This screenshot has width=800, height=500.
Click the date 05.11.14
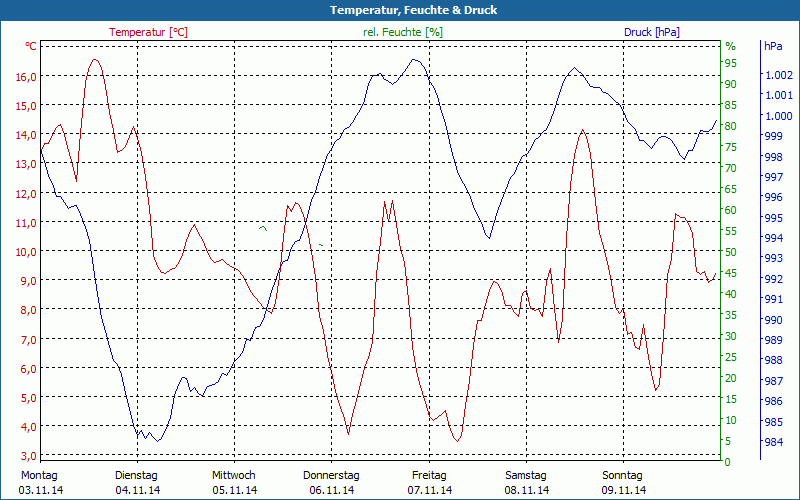[x=235, y=491]
